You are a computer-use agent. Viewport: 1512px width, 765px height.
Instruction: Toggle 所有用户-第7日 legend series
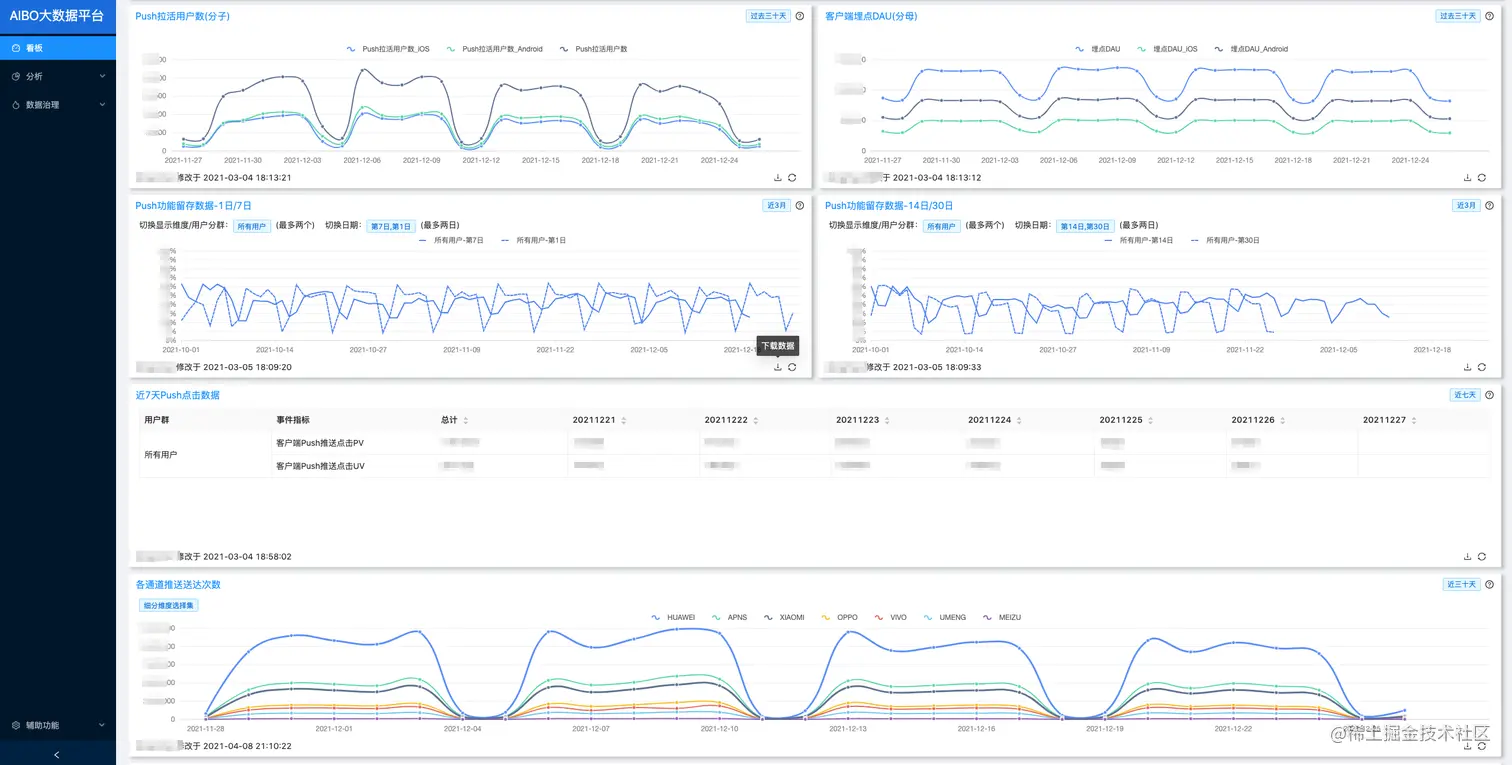450,240
